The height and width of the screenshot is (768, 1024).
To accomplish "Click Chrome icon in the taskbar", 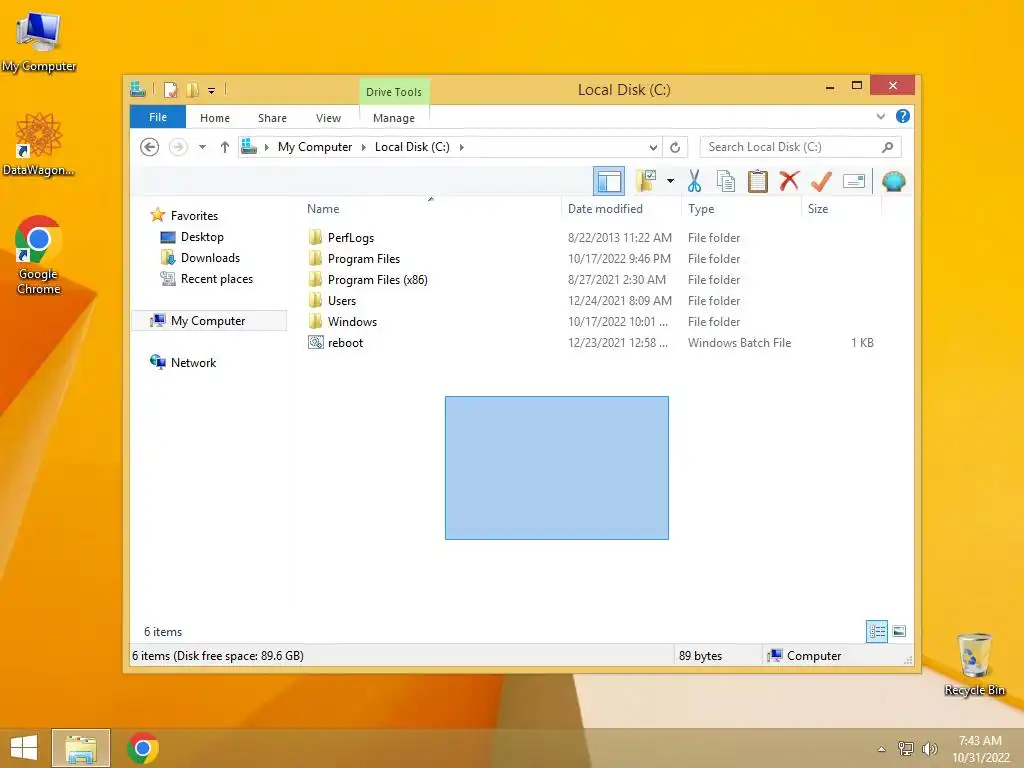I will (143, 748).
